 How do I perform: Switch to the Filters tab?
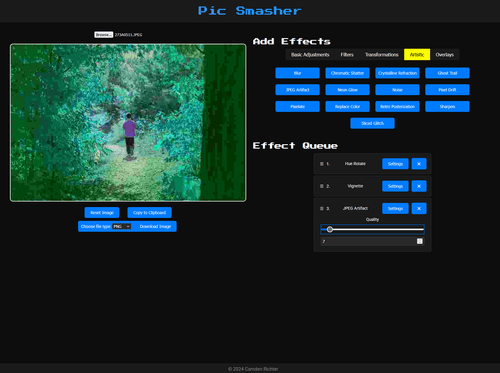click(347, 55)
